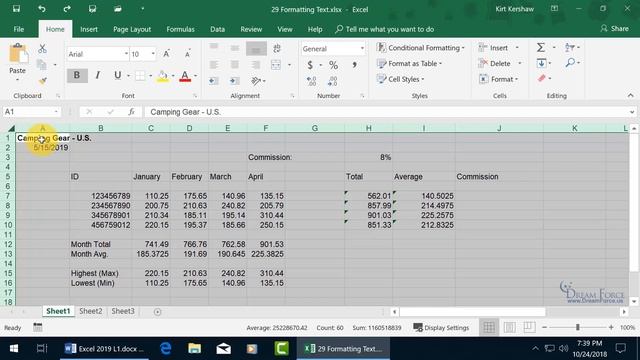The width and height of the screenshot is (640, 360).
Task: Switch to the Formulas tab
Action: click(x=180, y=29)
